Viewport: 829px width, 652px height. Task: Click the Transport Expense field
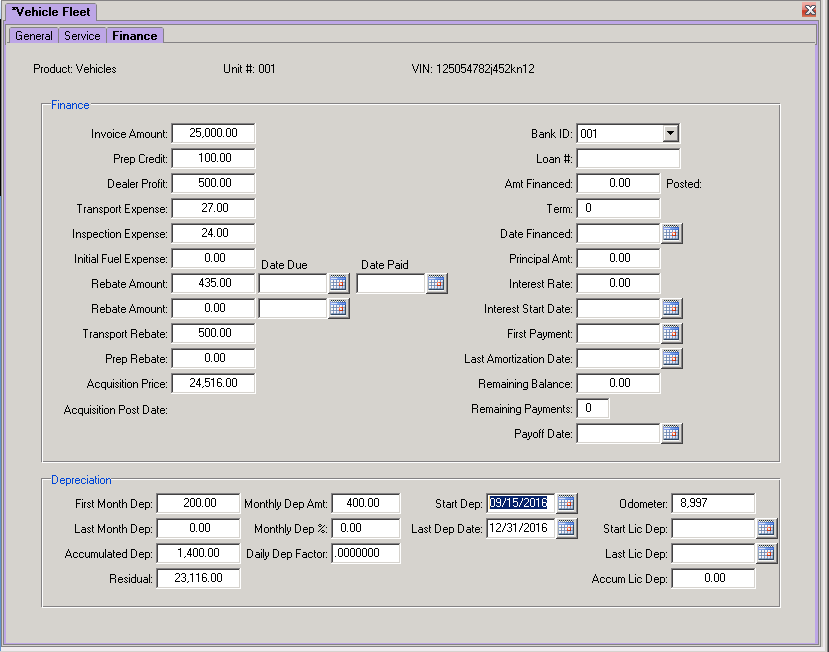point(214,208)
